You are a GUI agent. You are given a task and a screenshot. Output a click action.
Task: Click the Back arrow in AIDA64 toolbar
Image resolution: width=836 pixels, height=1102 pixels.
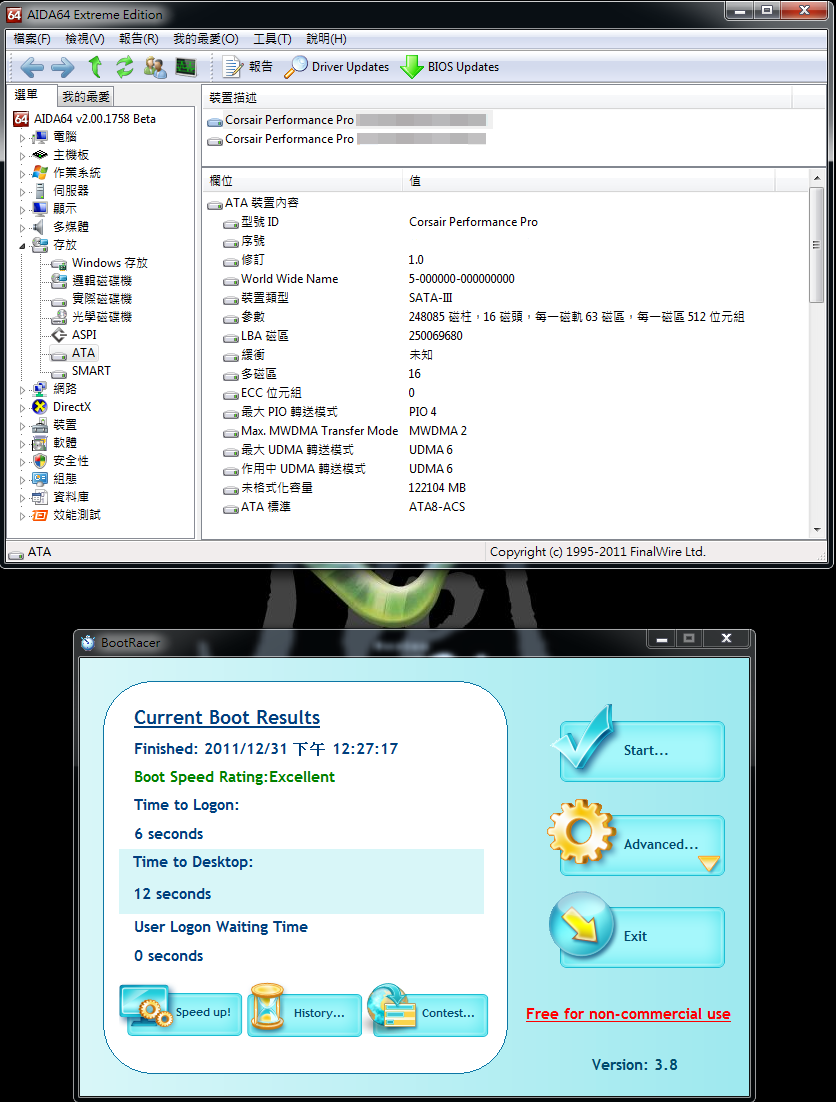coord(32,67)
